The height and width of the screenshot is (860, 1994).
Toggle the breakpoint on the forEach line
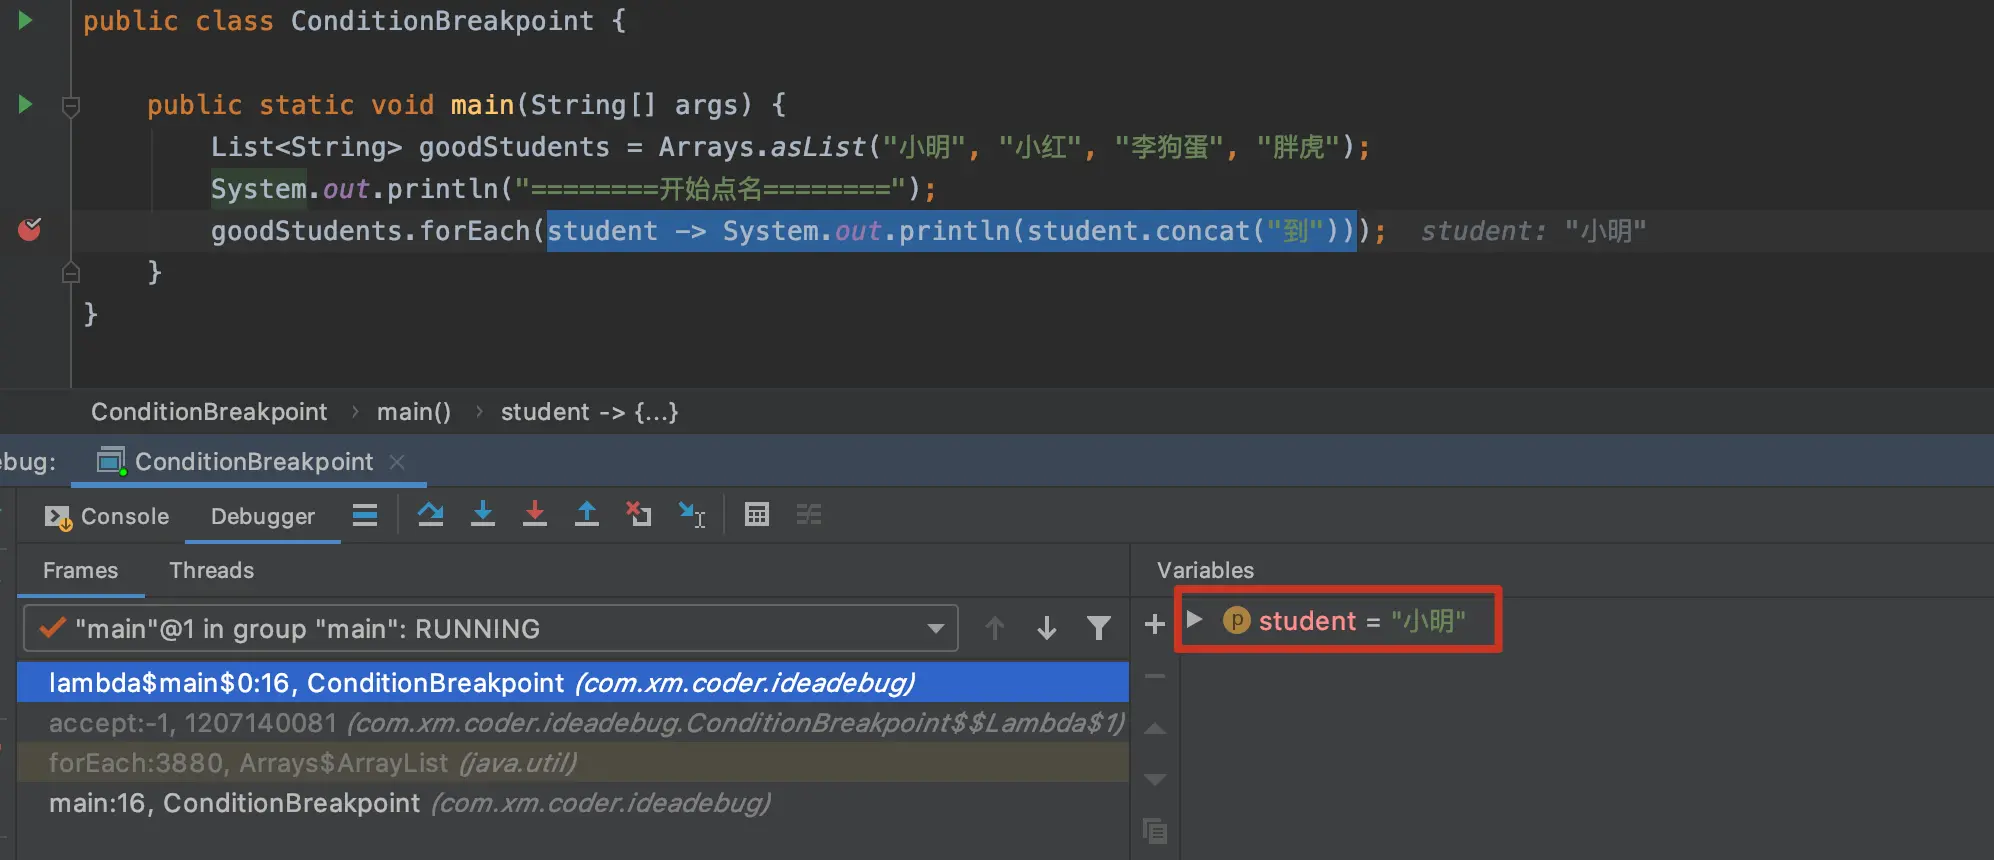[30, 230]
